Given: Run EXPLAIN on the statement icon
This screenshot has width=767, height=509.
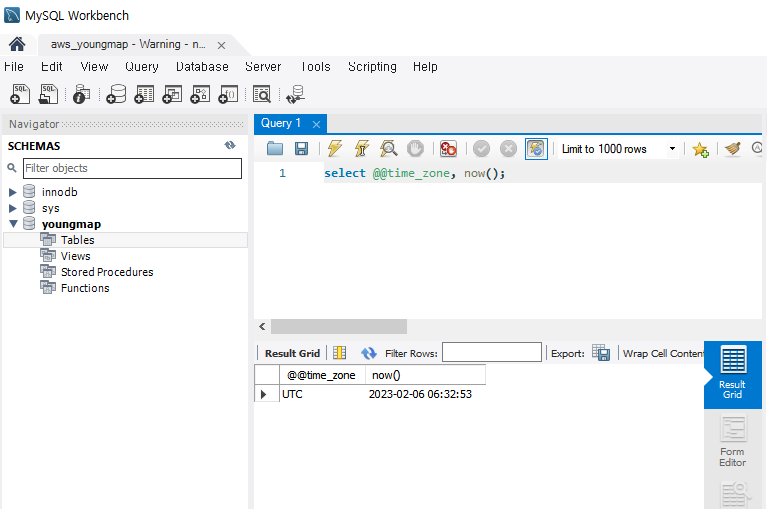Looking at the screenshot, I should 388,148.
